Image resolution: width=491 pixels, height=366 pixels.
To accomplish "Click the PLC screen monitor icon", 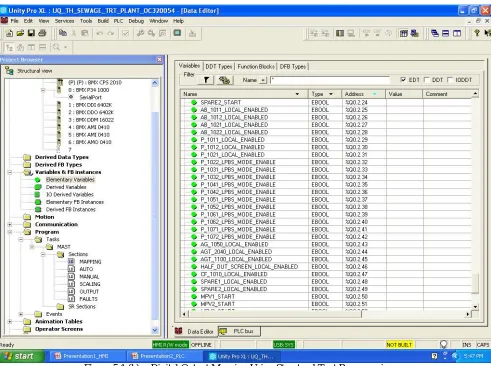I will coord(177,33).
